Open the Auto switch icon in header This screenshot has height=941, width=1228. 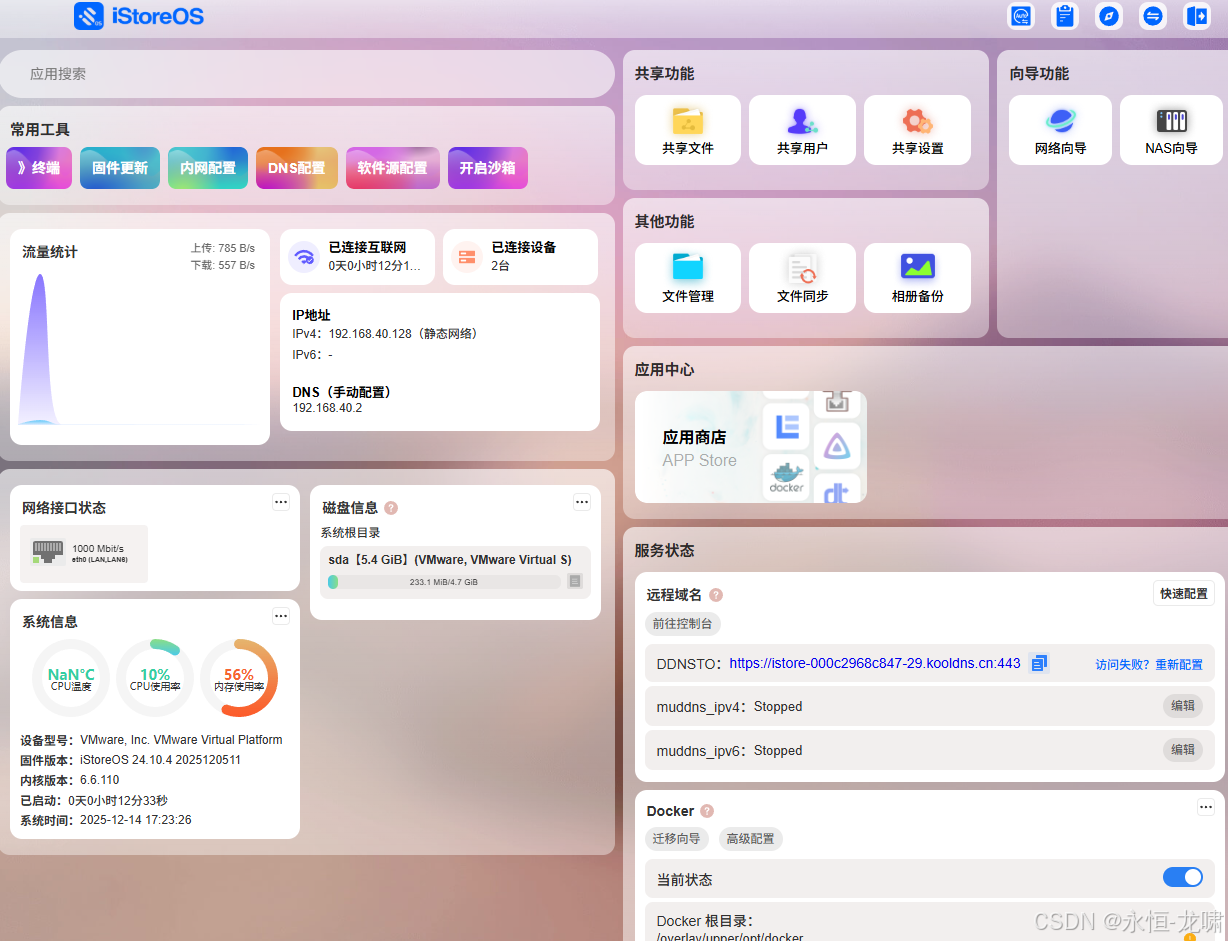click(1021, 16)
